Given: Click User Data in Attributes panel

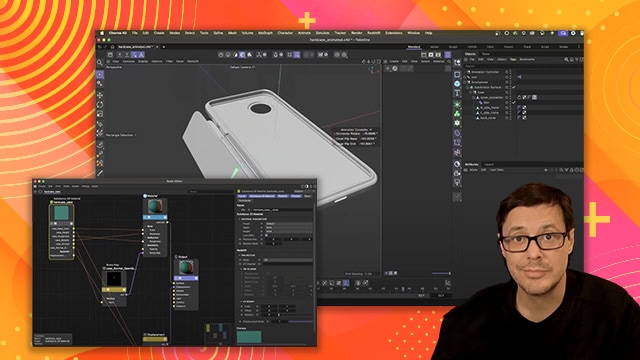Looking at the screenshot, I should tap(497, 170).
